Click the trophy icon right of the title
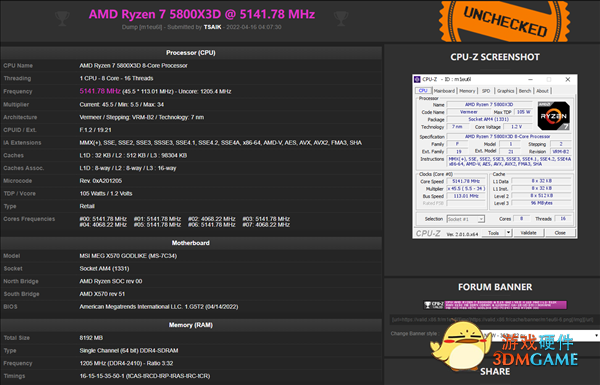Image resolution: width=600 pixels, height=385 pixels. (x=341, y=18)
